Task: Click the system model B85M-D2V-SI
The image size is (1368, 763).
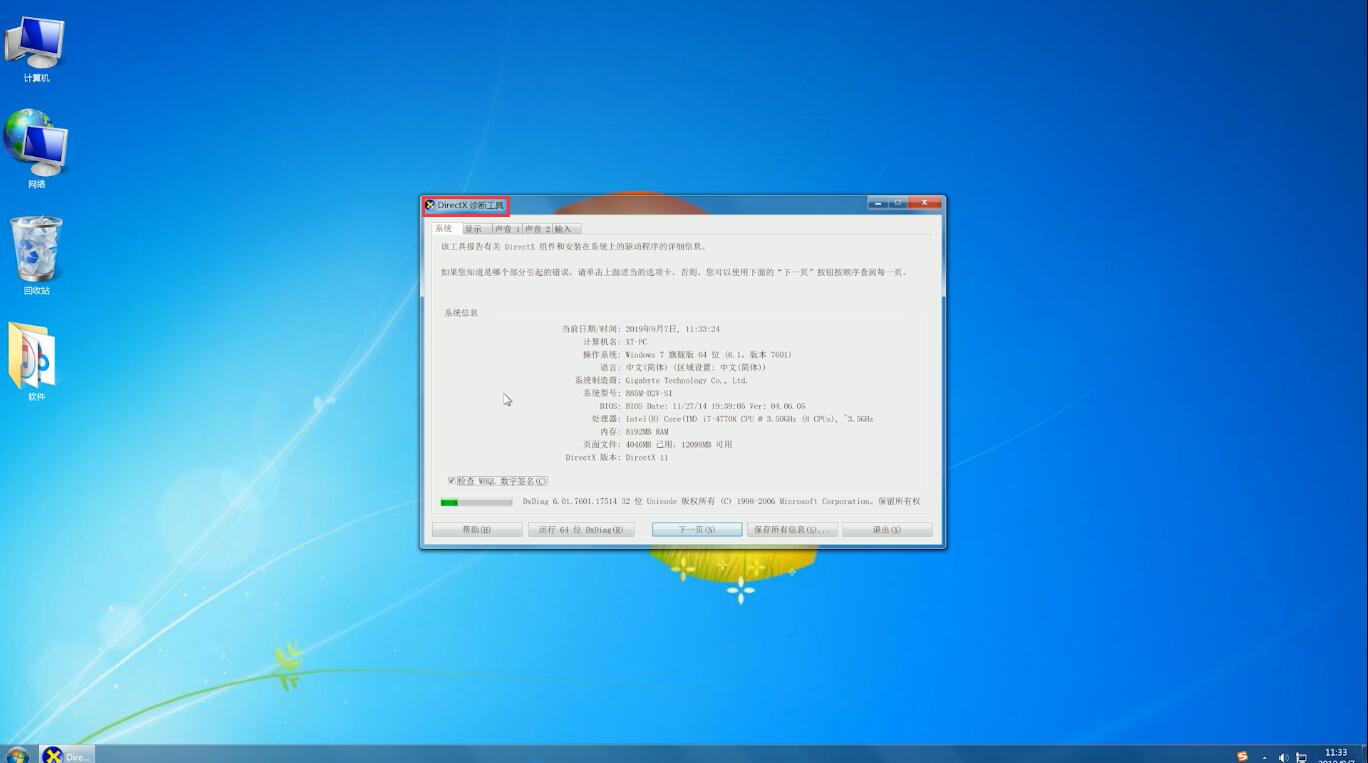Action: tap(649, 393)
